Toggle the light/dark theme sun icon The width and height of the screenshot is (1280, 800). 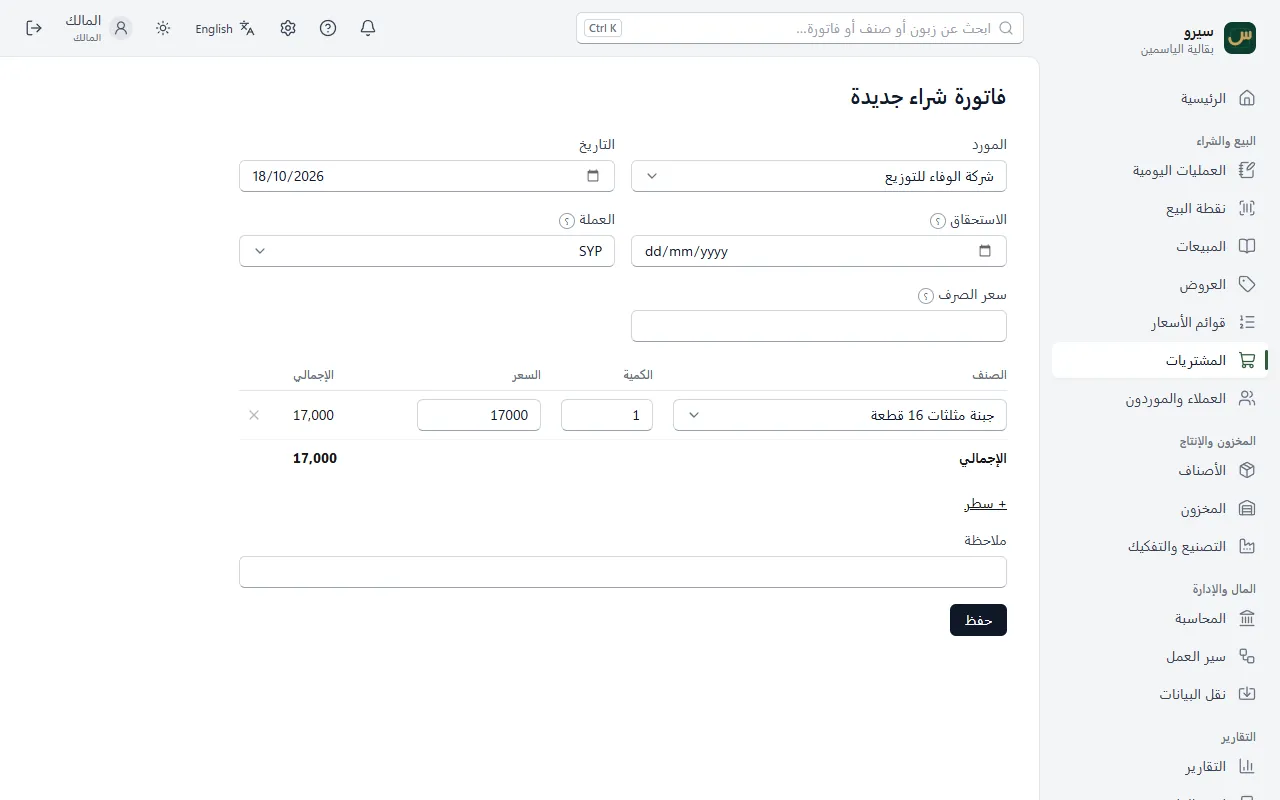(163, 28)
